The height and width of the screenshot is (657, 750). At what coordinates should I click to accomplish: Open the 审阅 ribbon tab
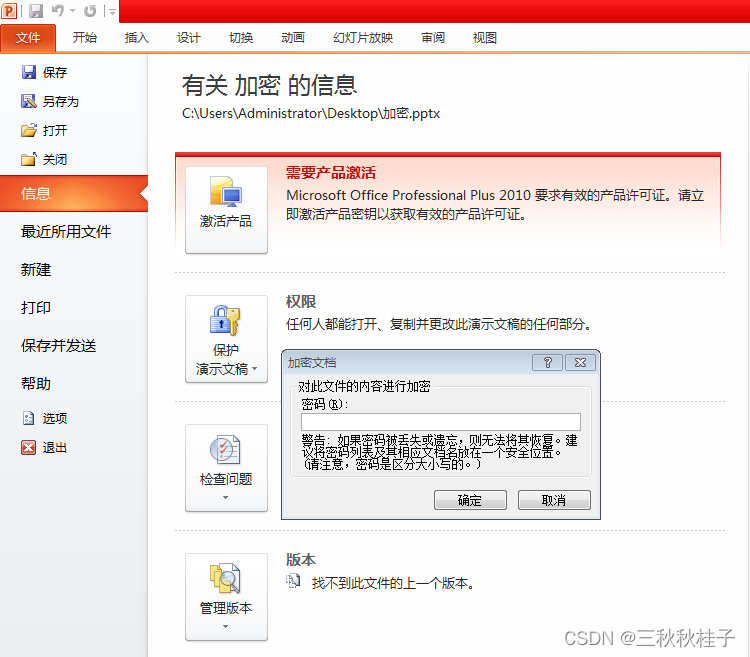coord(433,38)
